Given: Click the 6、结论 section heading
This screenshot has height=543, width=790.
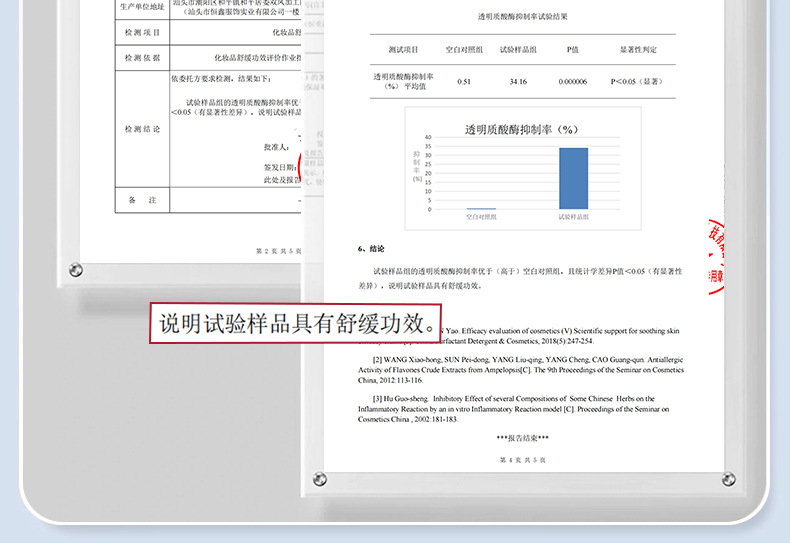Looking at the screenshot, I should [371, 249].
